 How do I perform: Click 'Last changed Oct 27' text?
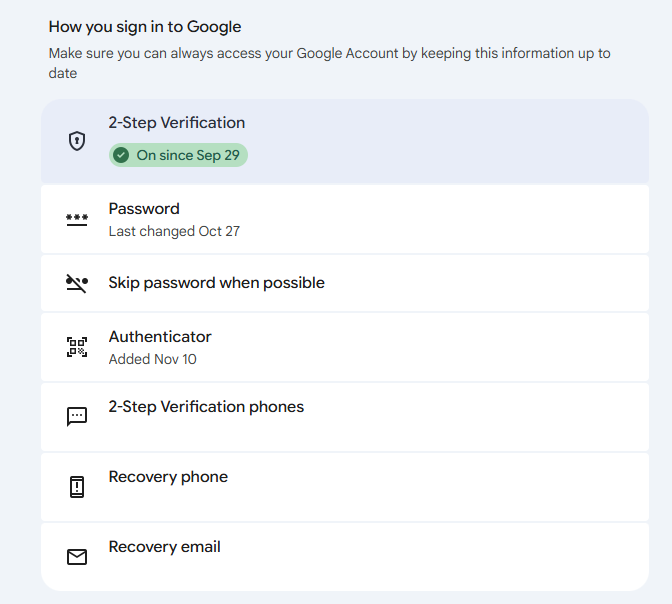(x=174, y=231)
